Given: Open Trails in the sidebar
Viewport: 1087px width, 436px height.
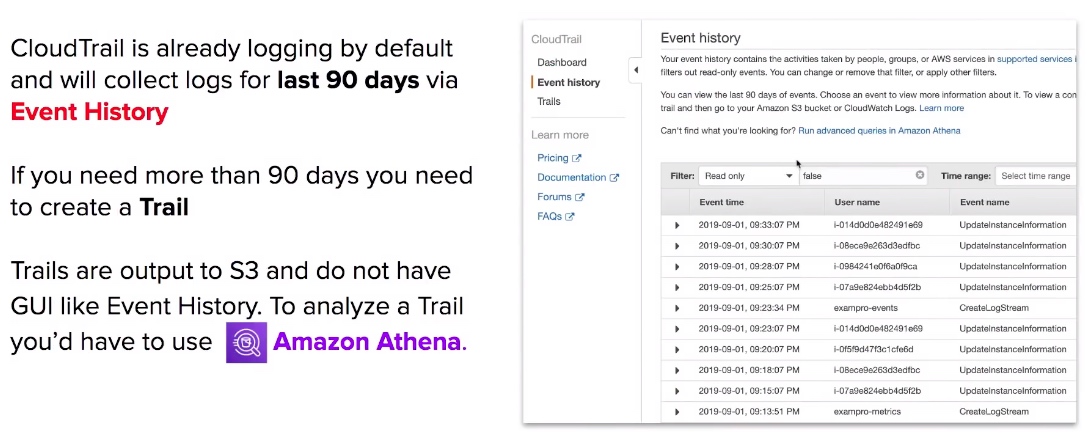Looking at the screenshot, I should (548, 101).
